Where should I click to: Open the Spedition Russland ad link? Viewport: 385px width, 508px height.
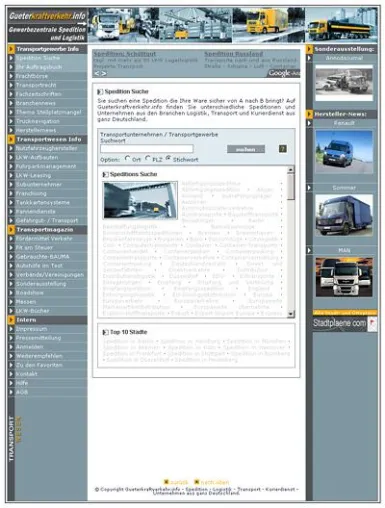click(x=233, y=54)
